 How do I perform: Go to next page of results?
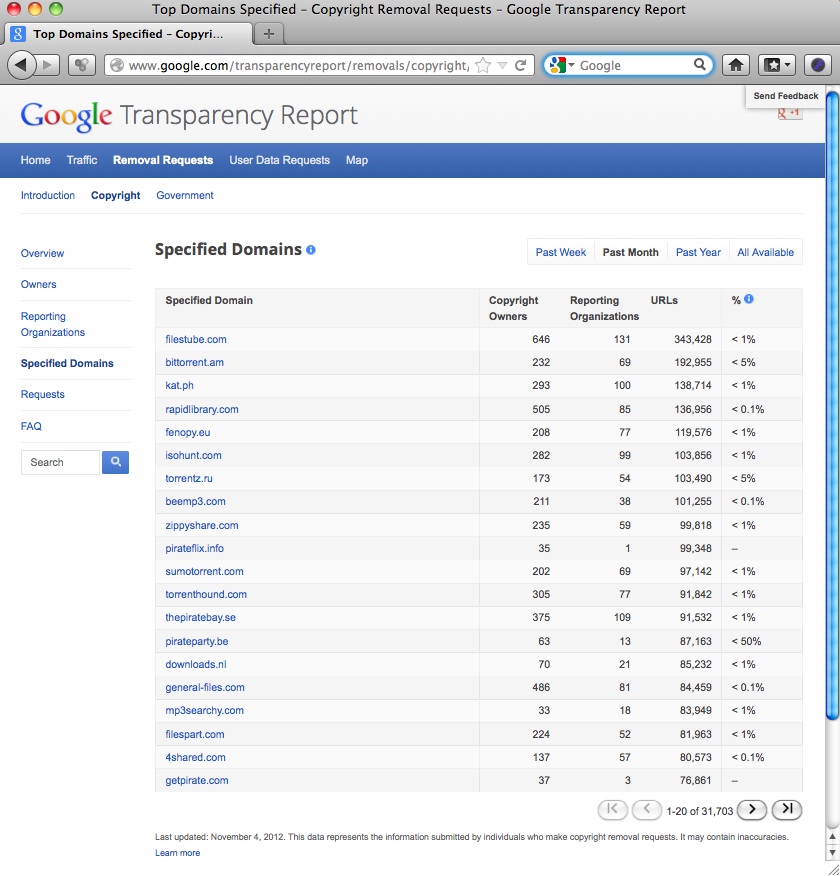coord(751,810)
